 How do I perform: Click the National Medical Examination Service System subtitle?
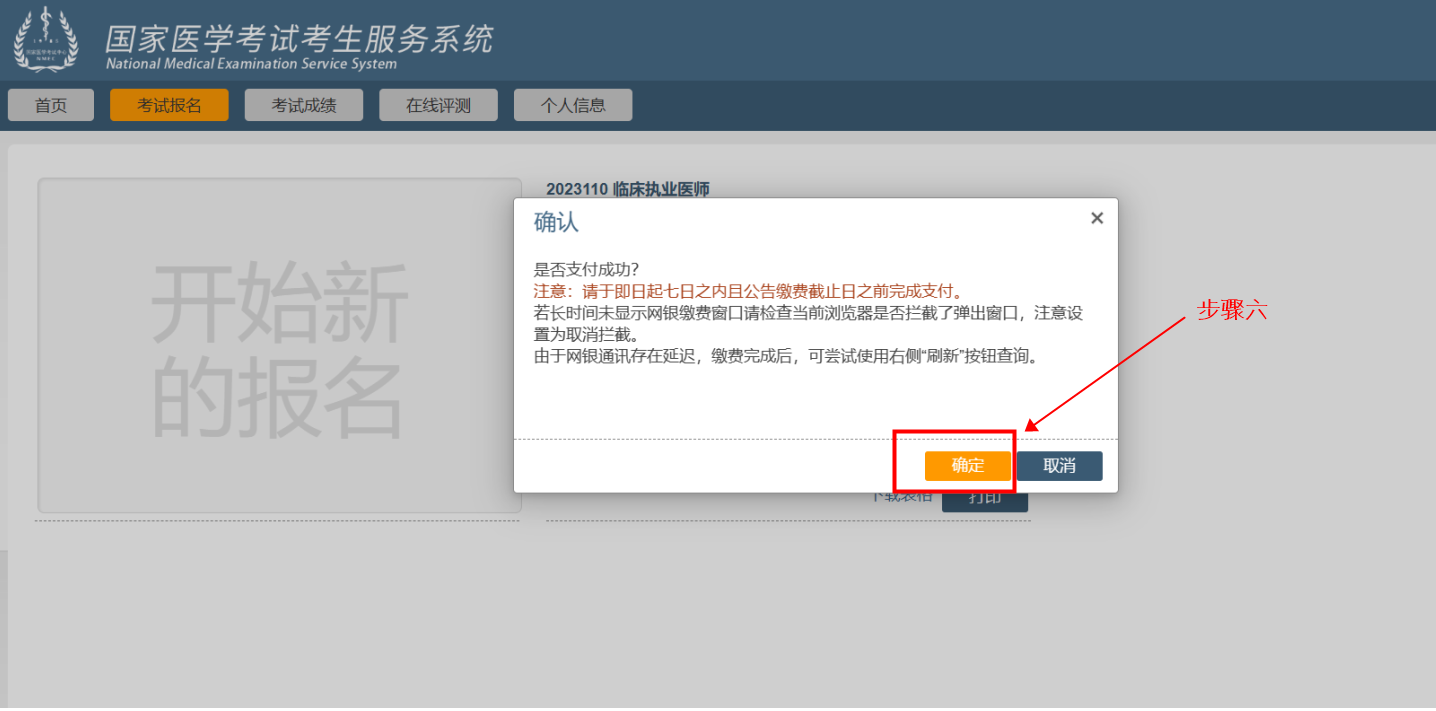(x=251, y=64)
